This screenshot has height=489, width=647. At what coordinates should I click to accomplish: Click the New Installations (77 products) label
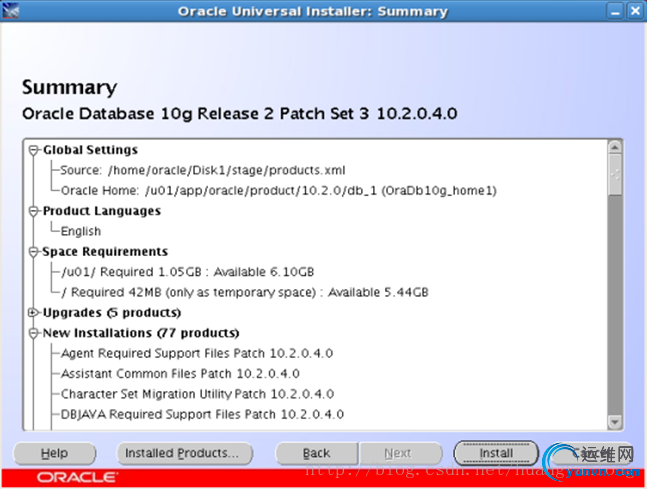pos(141,333)
